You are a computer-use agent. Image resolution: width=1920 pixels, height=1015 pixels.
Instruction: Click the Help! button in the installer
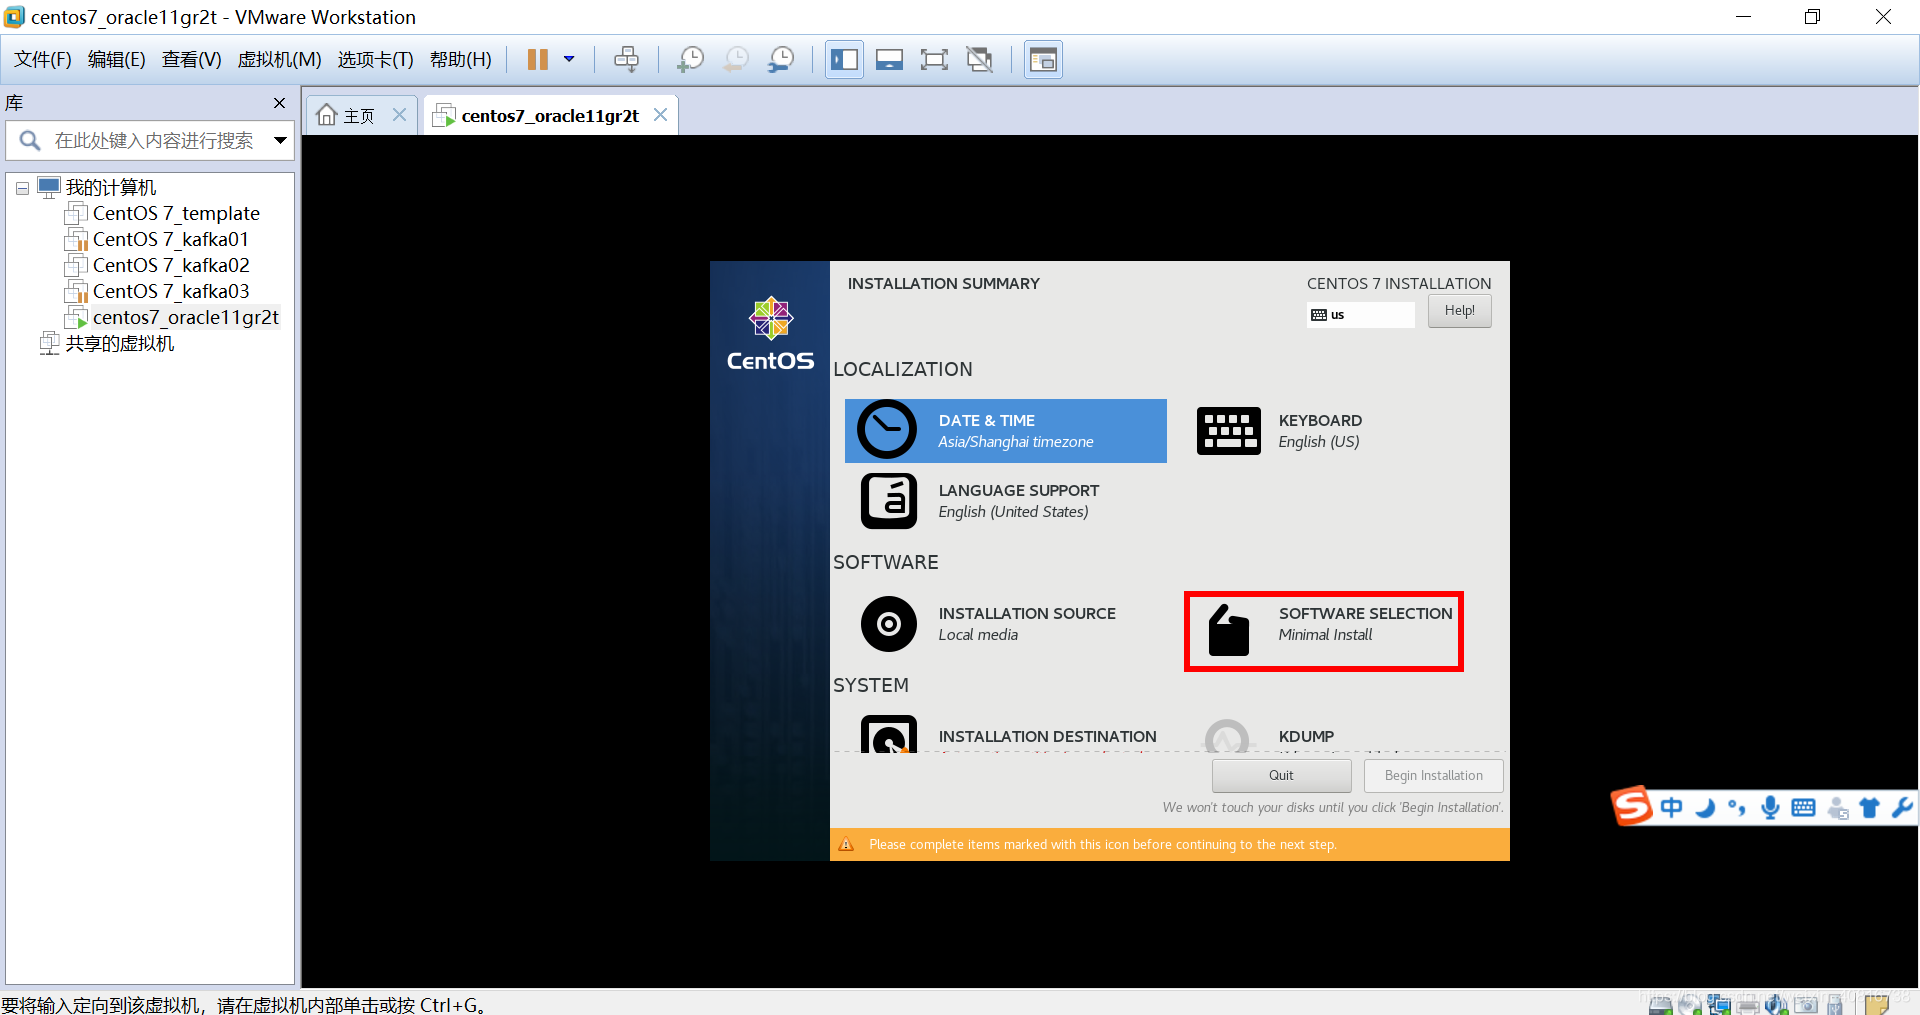tap(1459, 311)
